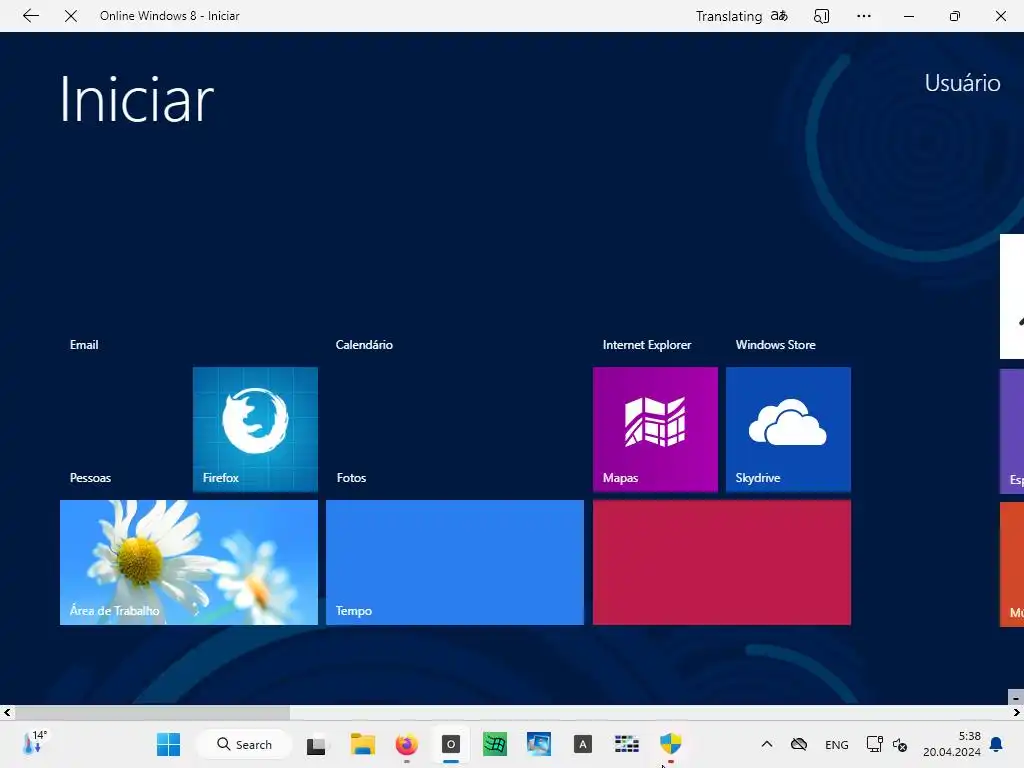Viewport: 1024px width, 768px height.
Task: Click the zoom minus button at bottom right
Action: [x=1016, y=697]
